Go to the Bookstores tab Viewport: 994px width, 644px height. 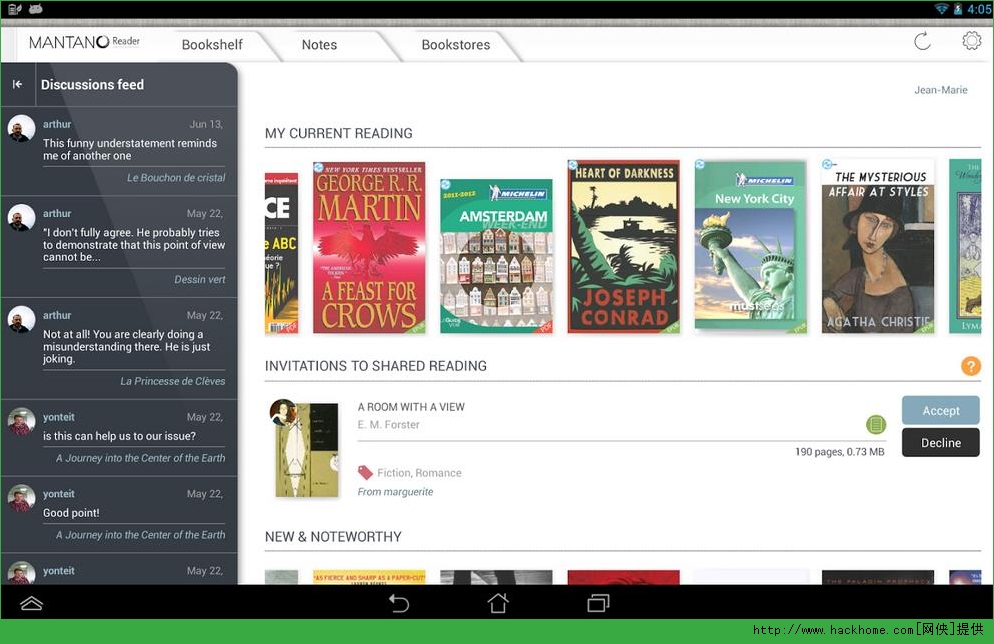click(455, 45)
